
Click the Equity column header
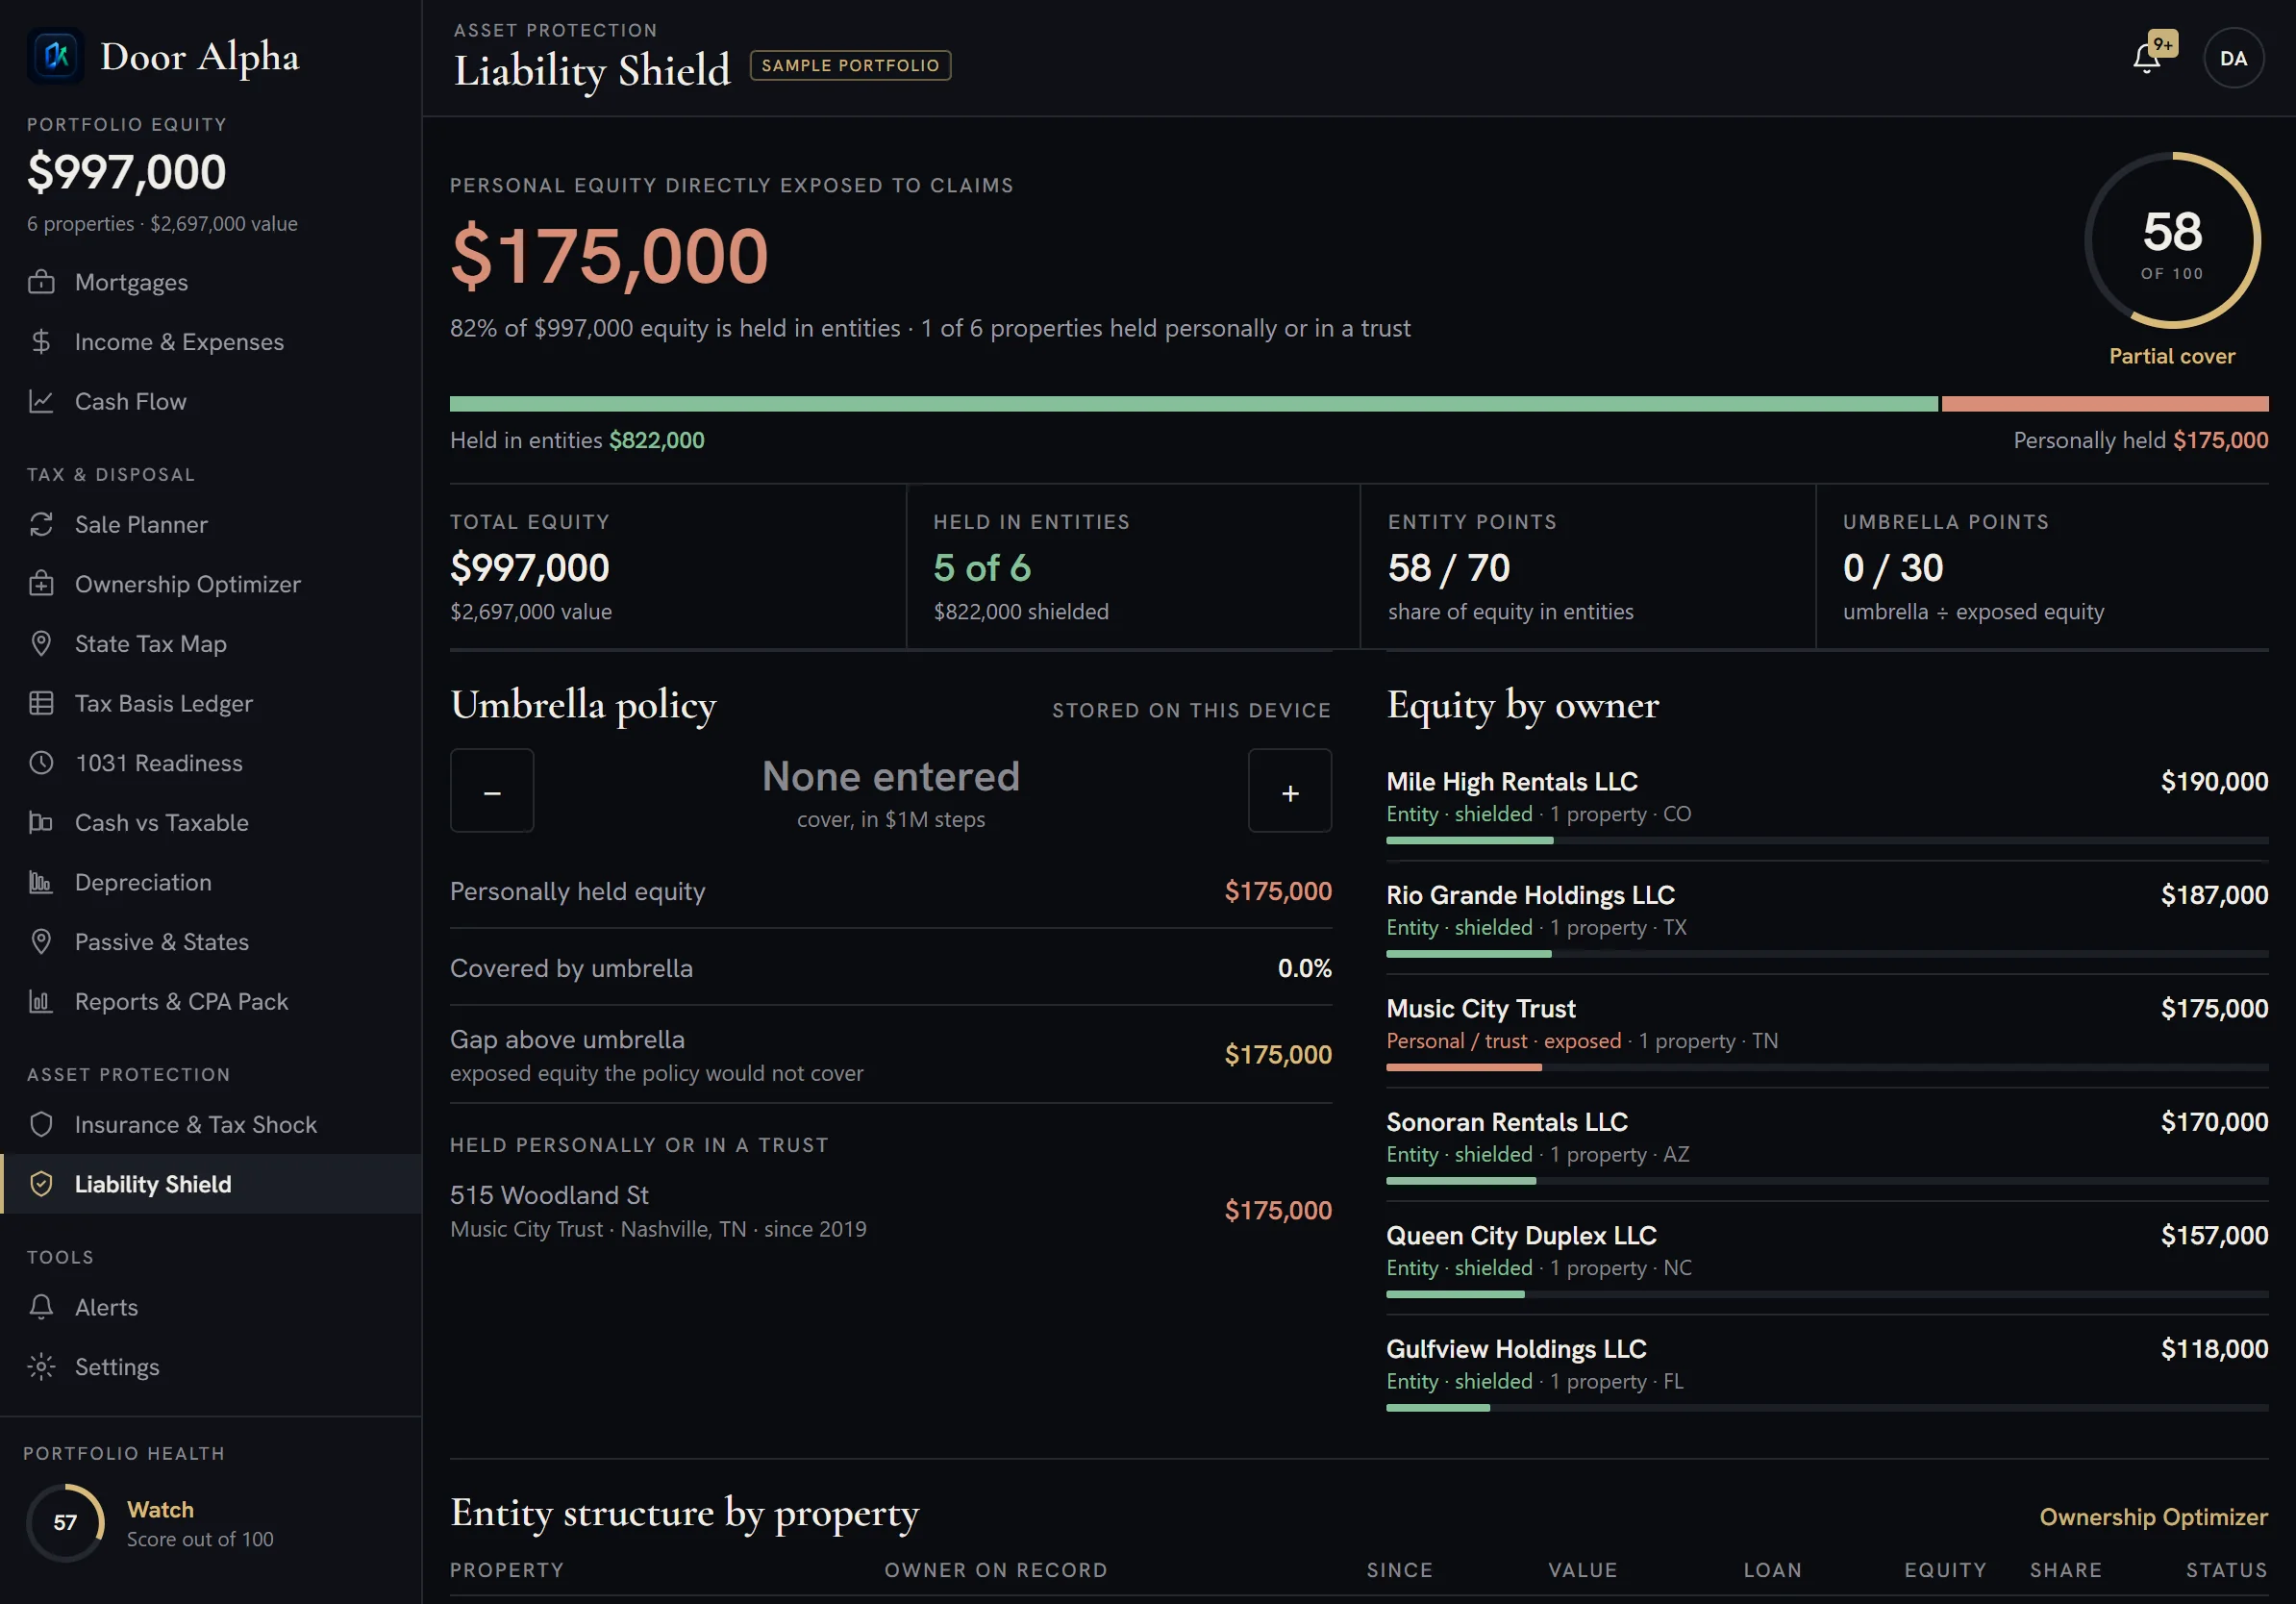(x=1945, y=1570)
